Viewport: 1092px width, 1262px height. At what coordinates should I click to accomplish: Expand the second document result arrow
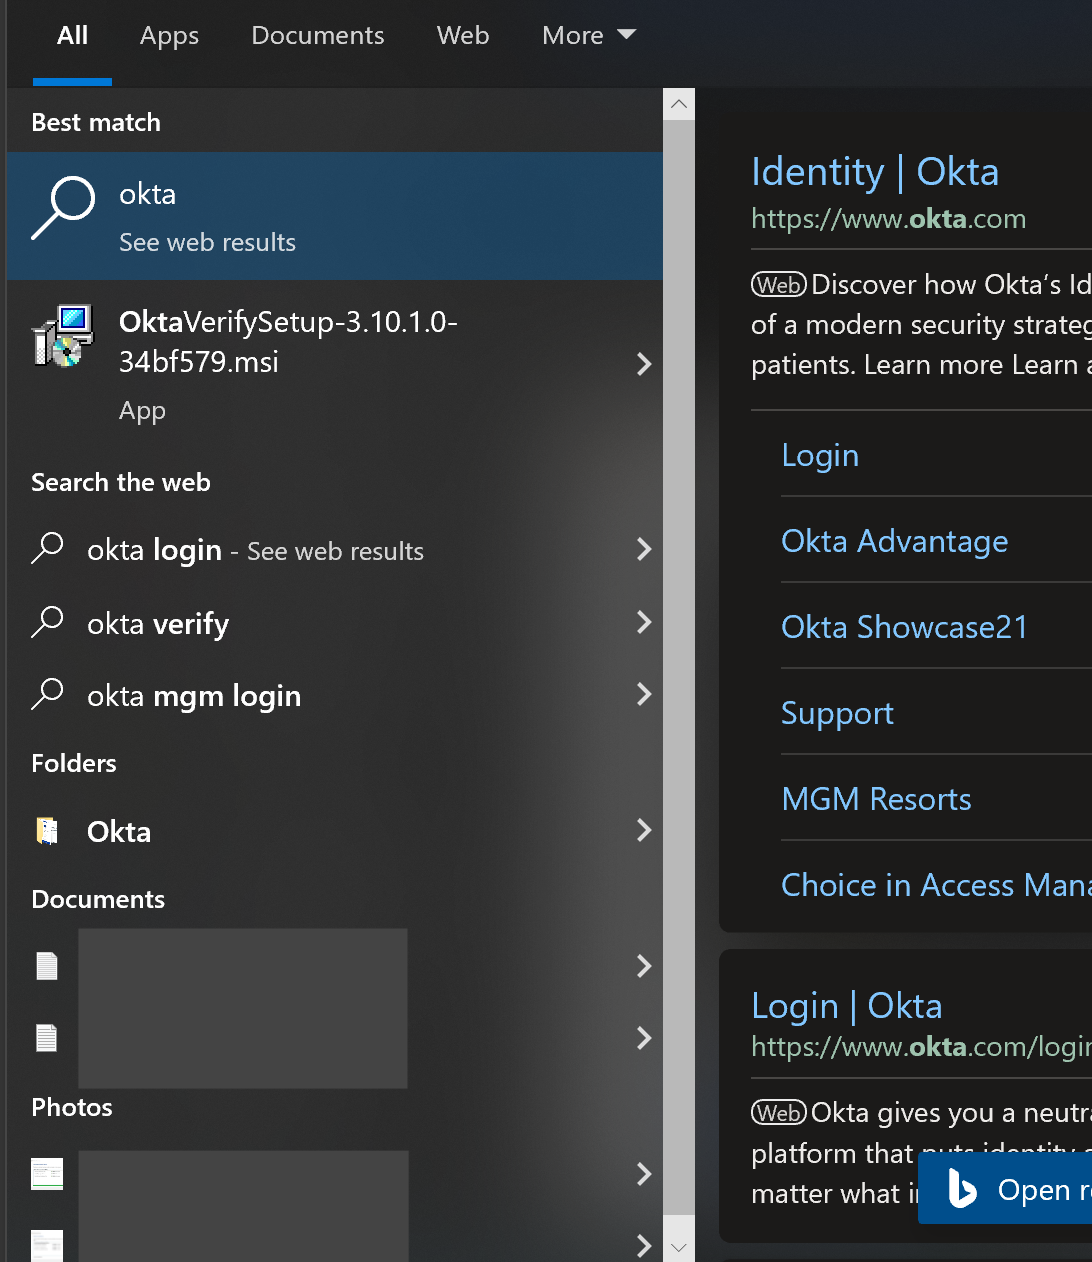coord(644,1038)
